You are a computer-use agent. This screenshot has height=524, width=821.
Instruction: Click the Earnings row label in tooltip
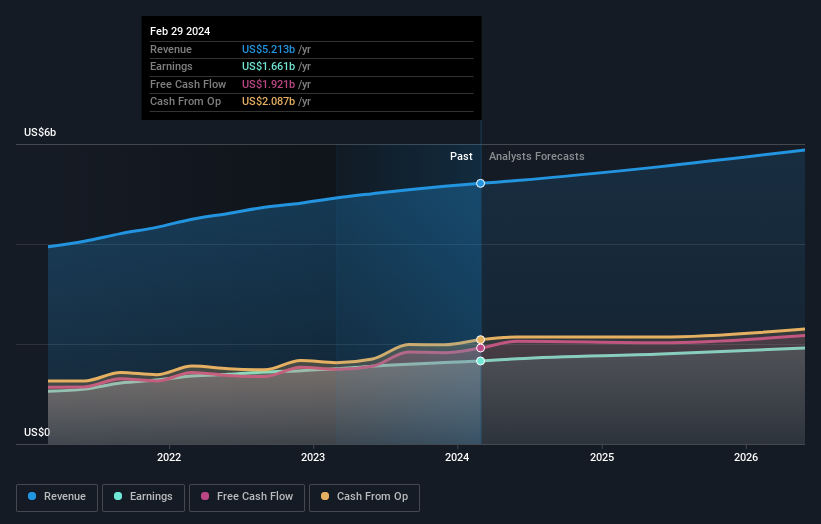[171, 66]
